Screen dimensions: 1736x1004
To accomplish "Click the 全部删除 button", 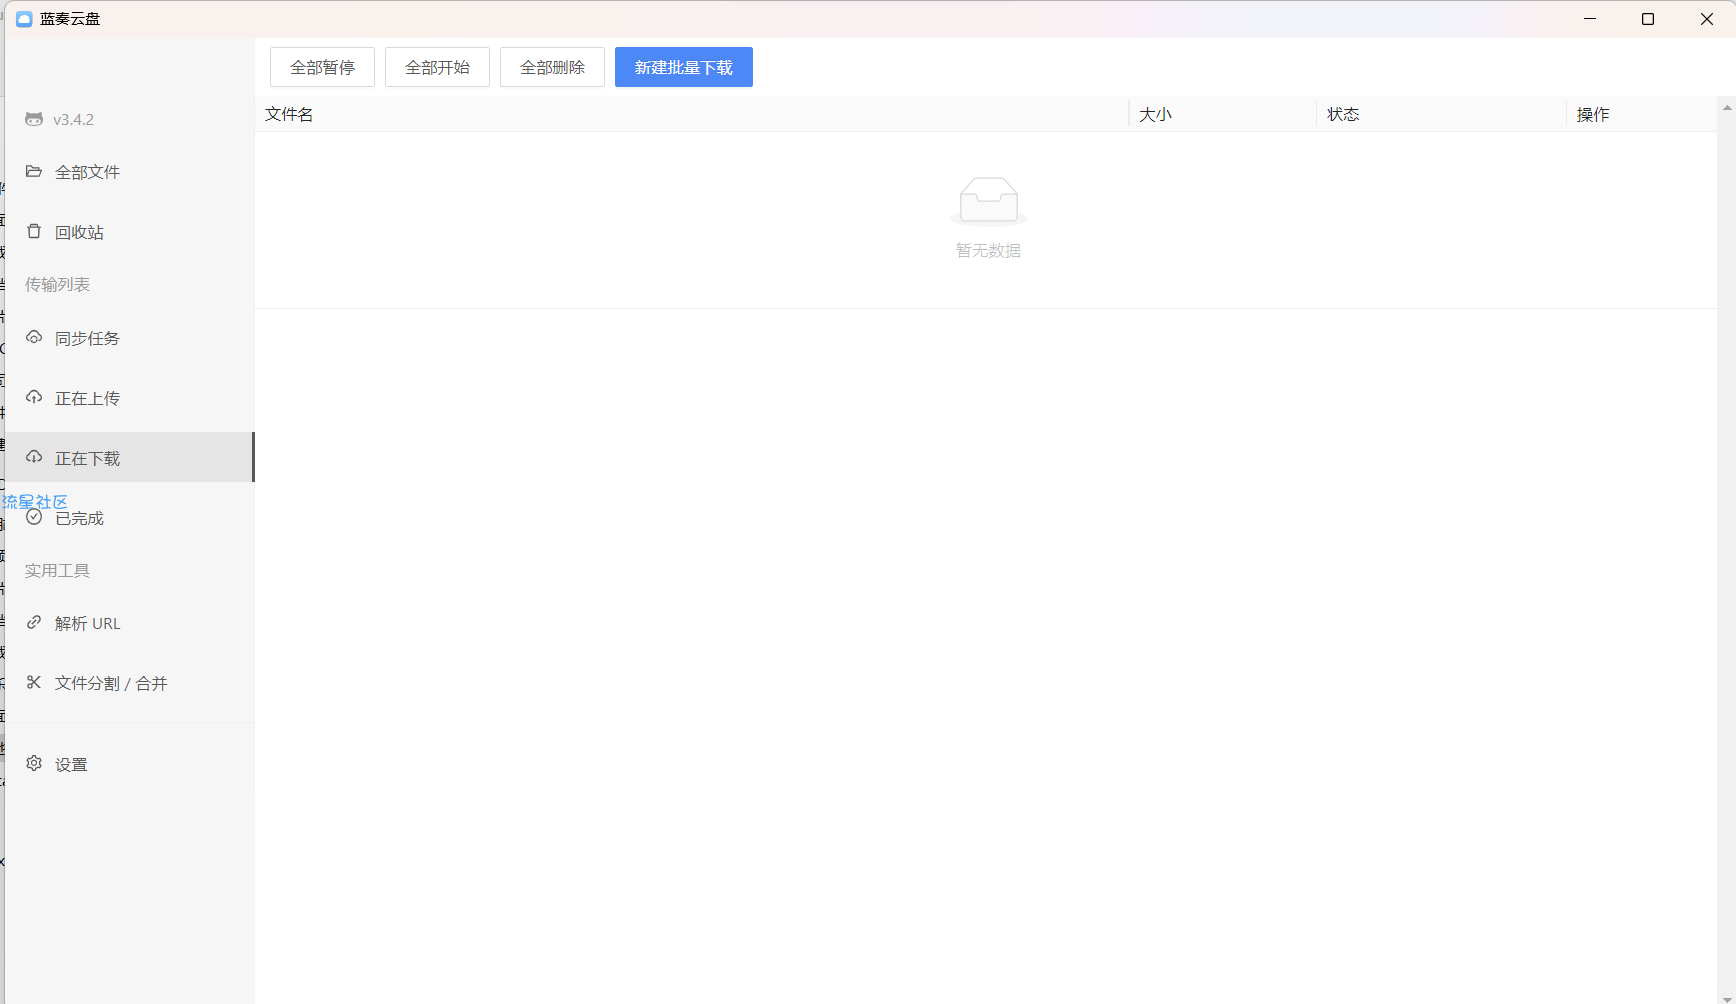I will tap(552, 67).
